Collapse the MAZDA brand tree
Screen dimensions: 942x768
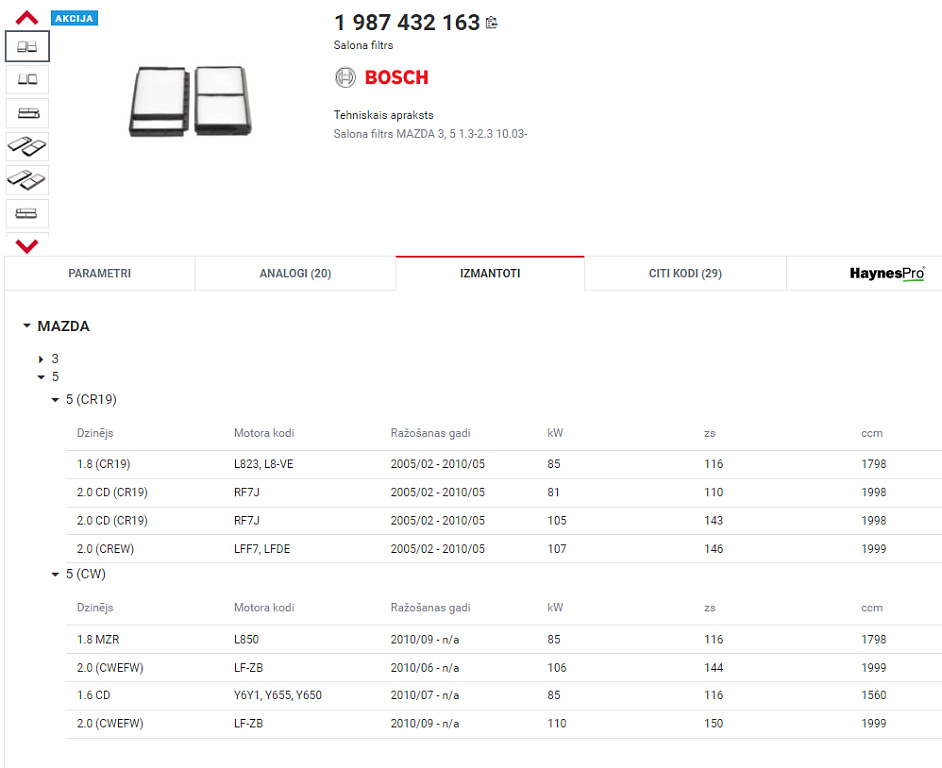point(27,327)
